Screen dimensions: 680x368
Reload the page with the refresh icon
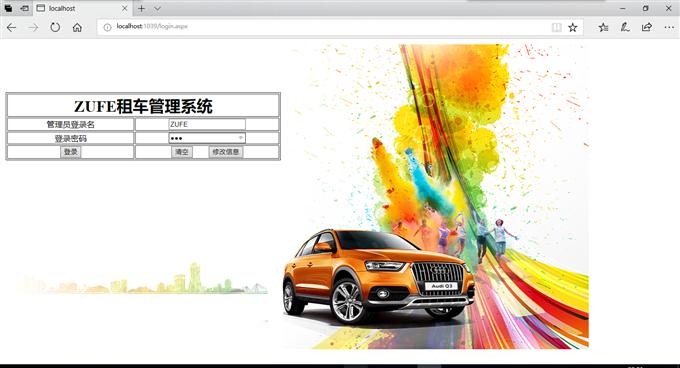[x=55, y=27]
